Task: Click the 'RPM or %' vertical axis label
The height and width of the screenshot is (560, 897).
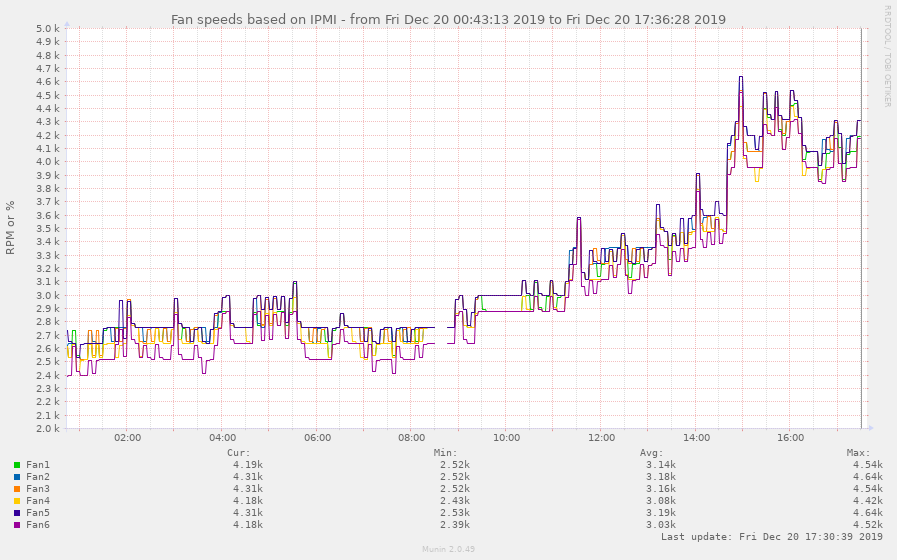Action: [10, 227]
